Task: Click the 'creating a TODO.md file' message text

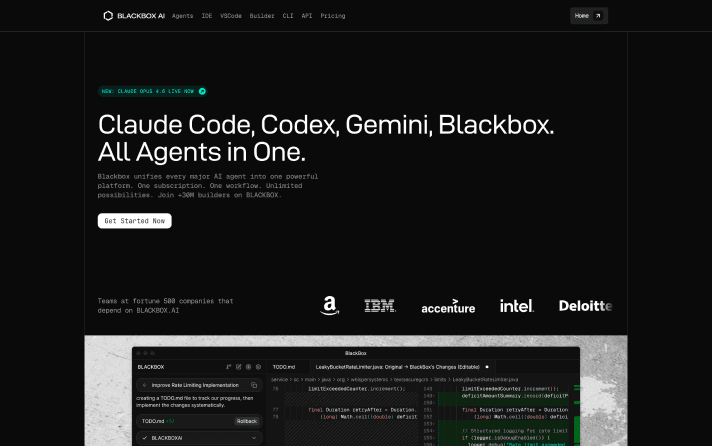Action: (194, 401)
